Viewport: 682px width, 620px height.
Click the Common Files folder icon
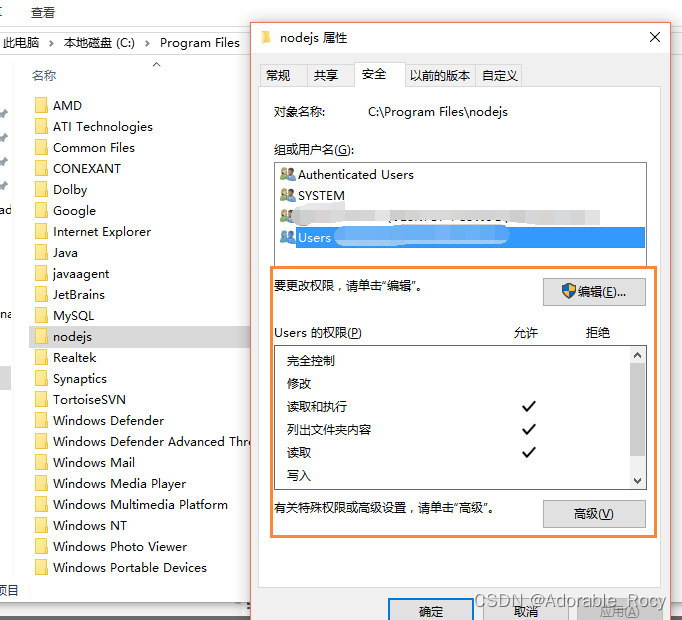tap(41, 147)
